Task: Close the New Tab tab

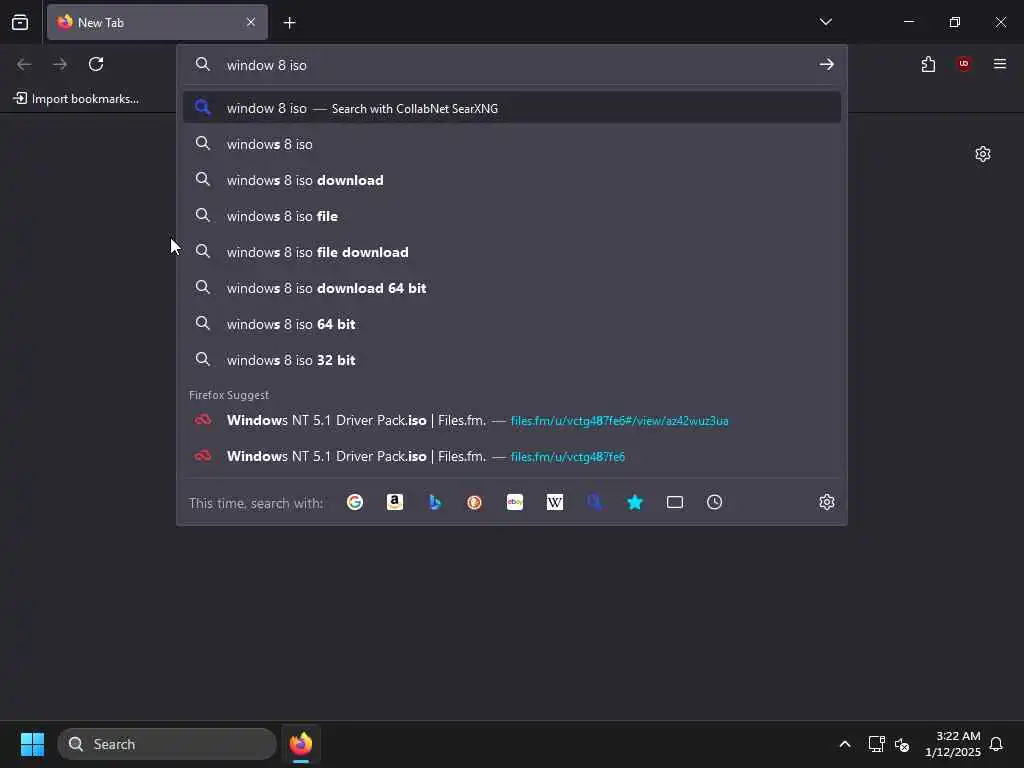Action: (x=251, y=22)
